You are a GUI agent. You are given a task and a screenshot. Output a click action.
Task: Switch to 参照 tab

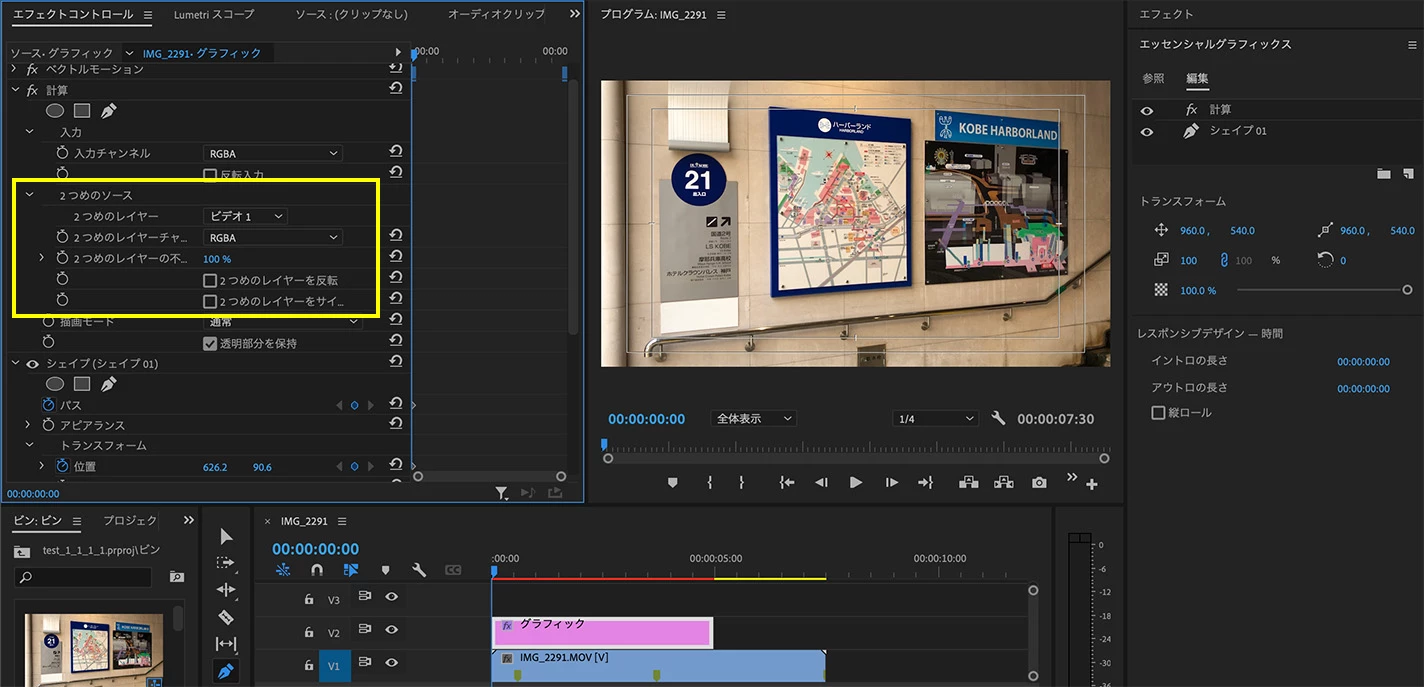coord(1154,79)
